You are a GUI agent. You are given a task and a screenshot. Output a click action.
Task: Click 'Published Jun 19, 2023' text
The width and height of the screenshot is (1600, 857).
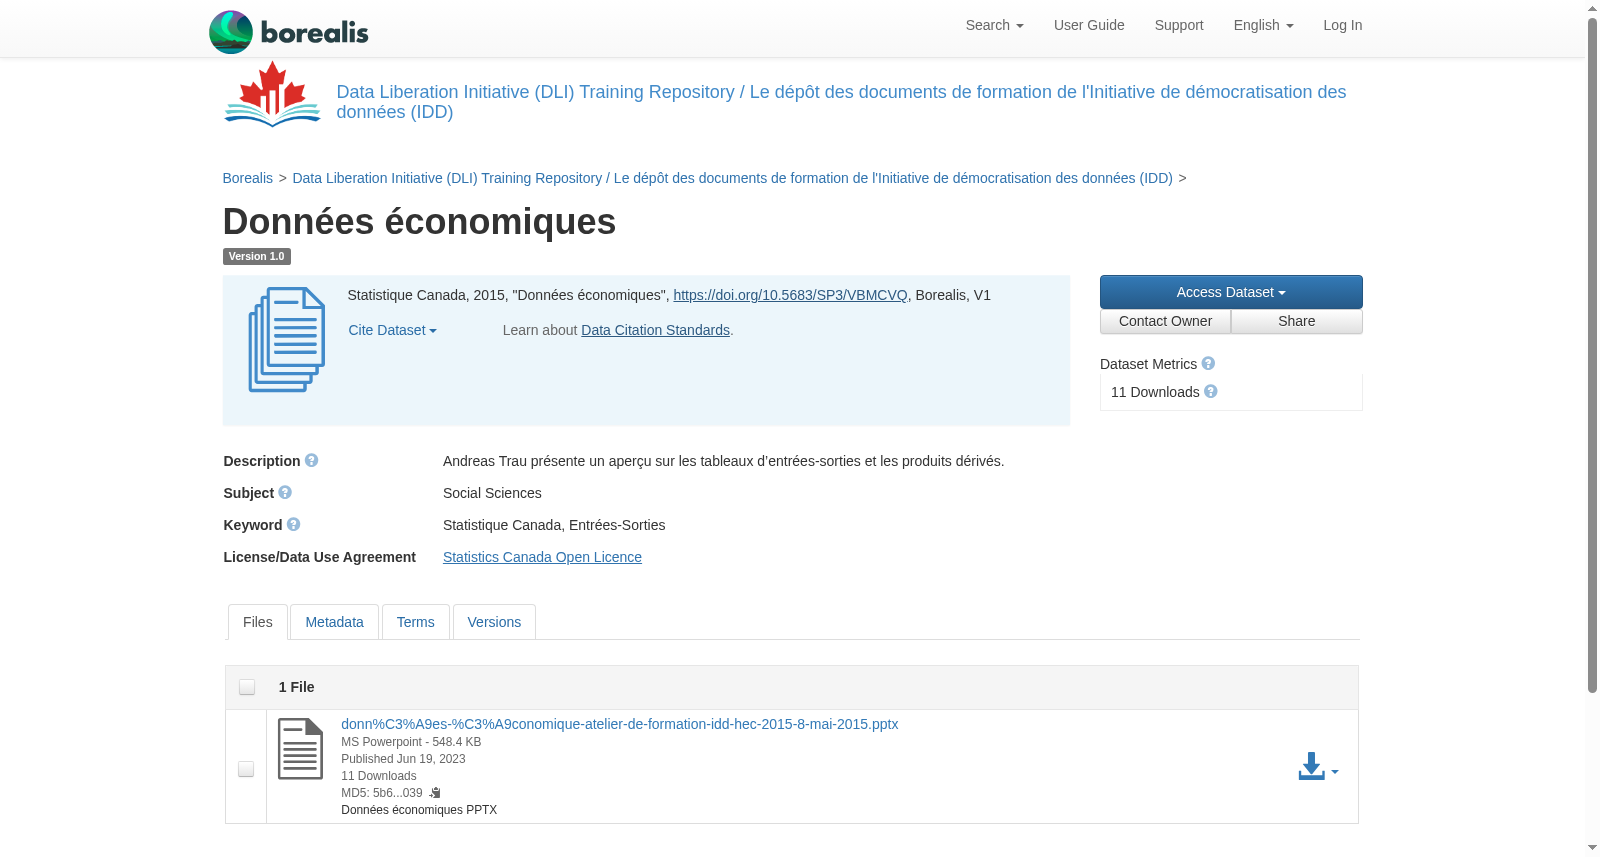coord(403,759)
